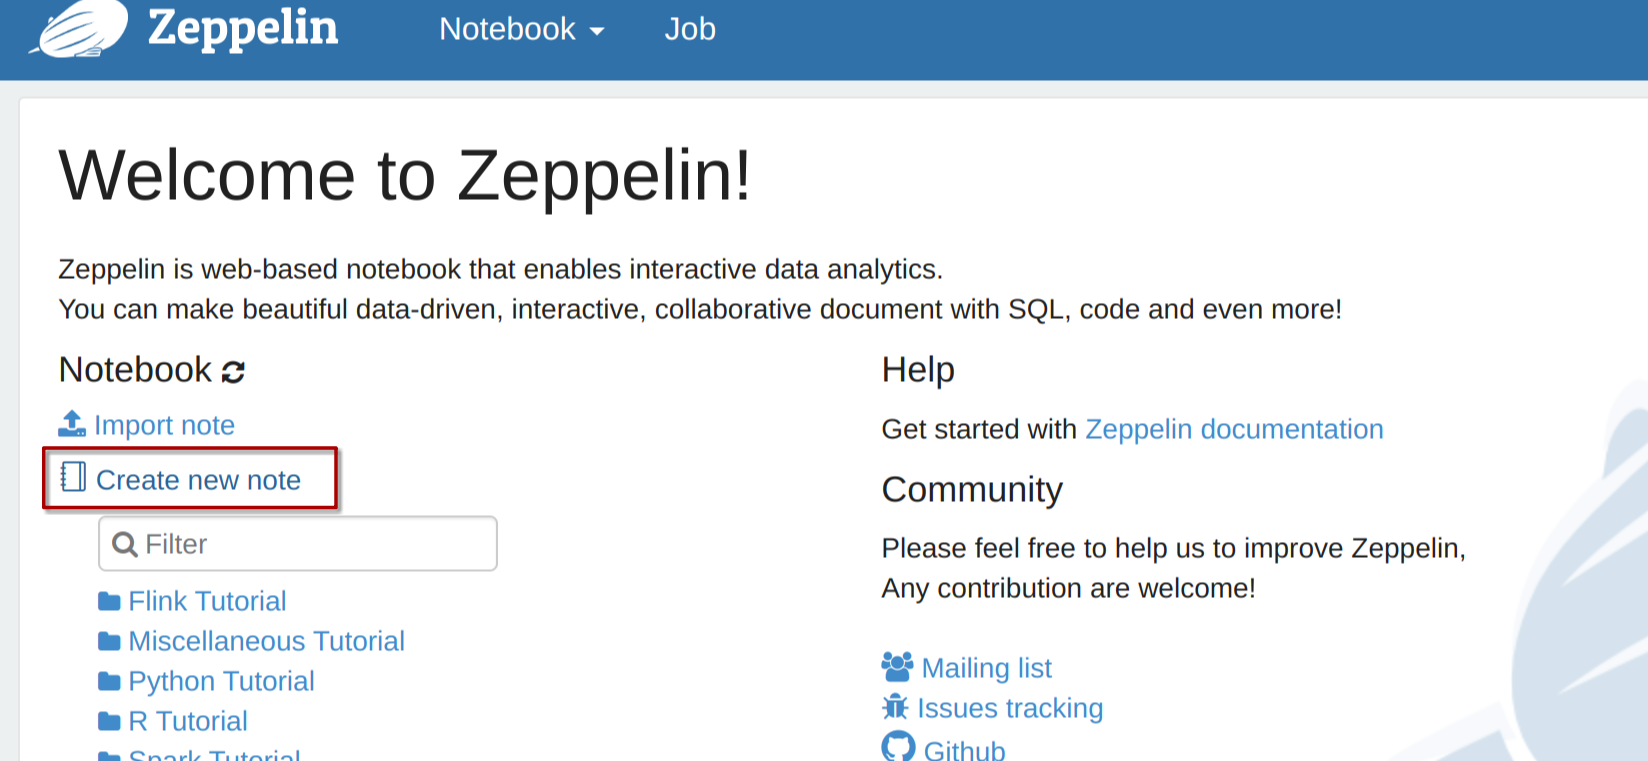Click the Import note link
The height and width of the screenshot is (761, 1648).
click(164, 425)
